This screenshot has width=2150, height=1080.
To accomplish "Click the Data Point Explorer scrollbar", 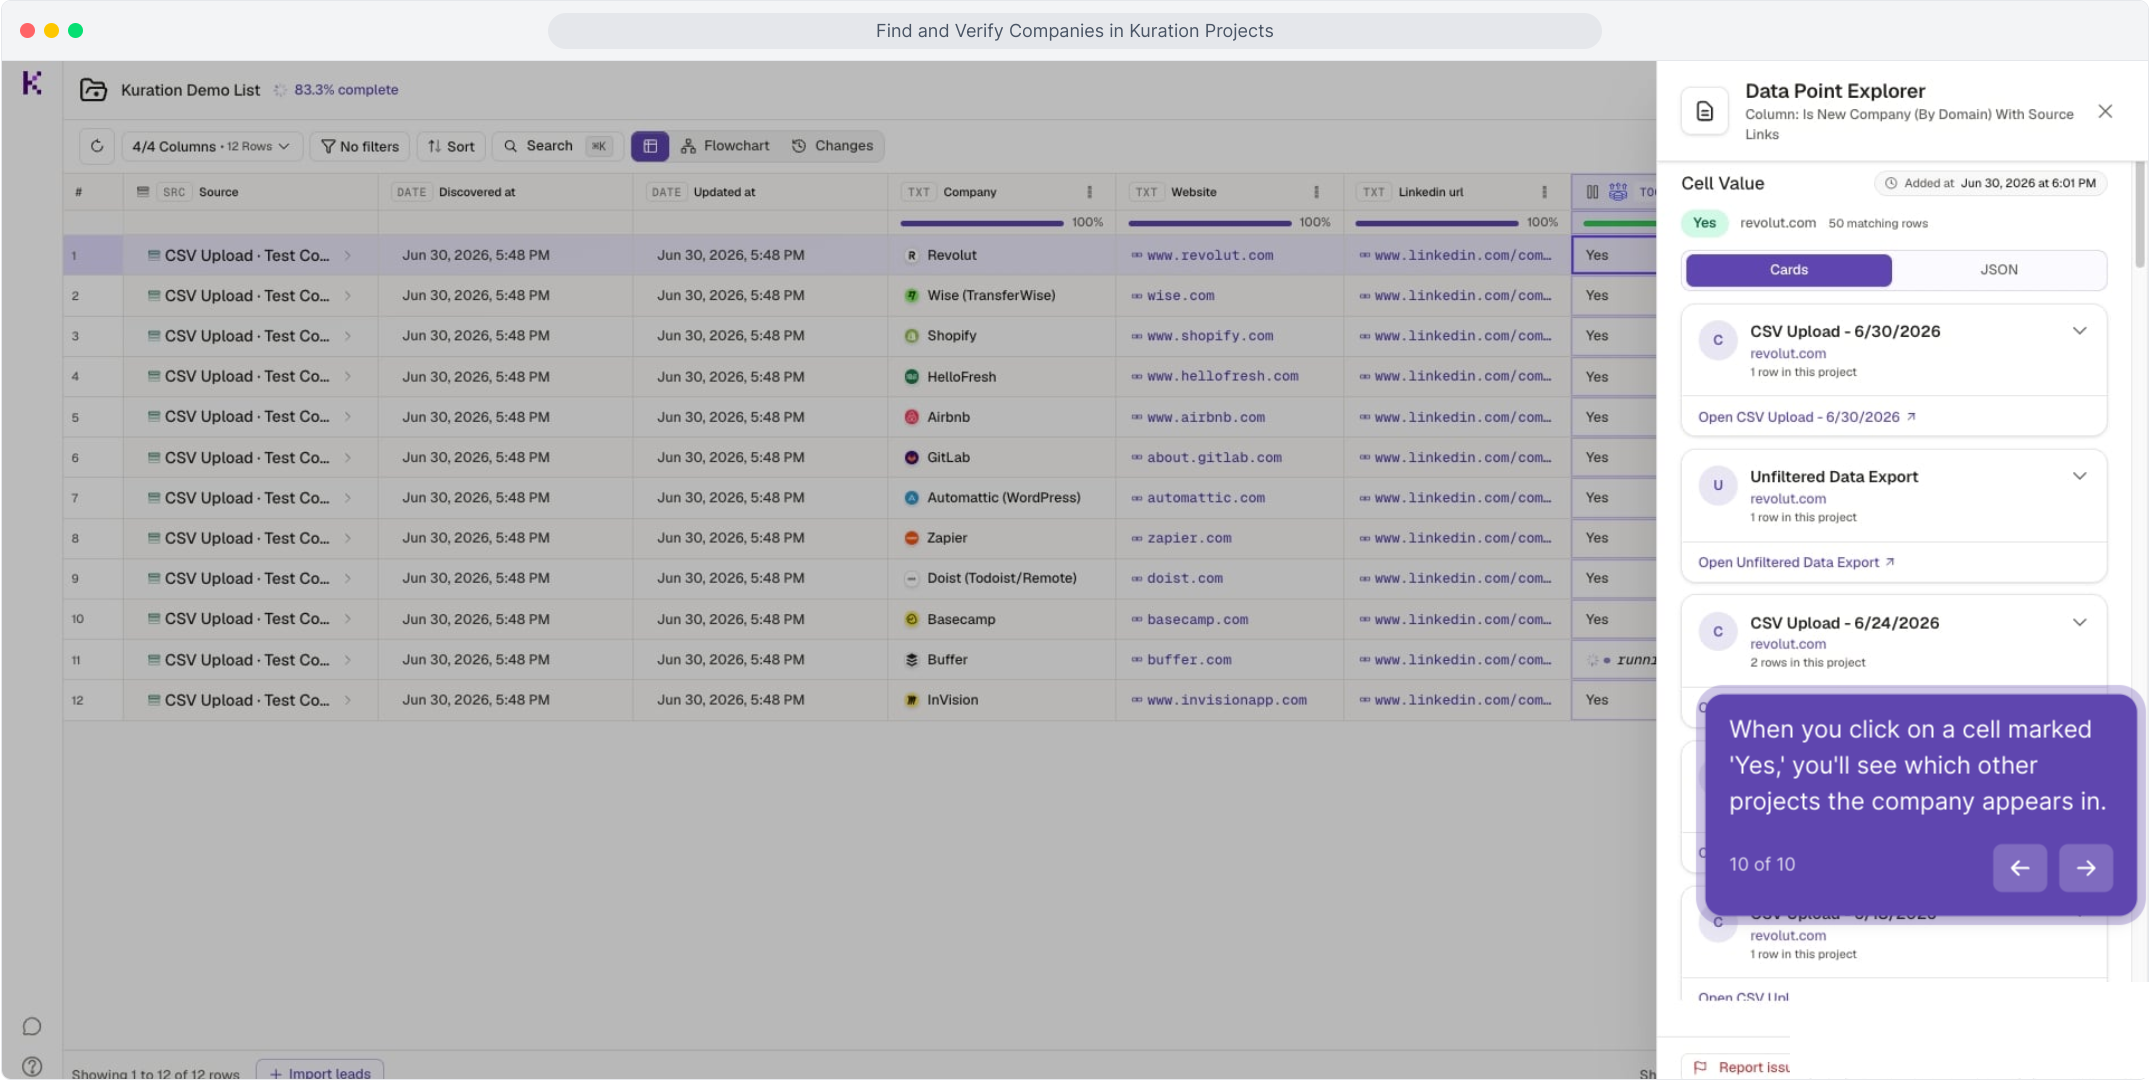I will [x=2140, y=215].
